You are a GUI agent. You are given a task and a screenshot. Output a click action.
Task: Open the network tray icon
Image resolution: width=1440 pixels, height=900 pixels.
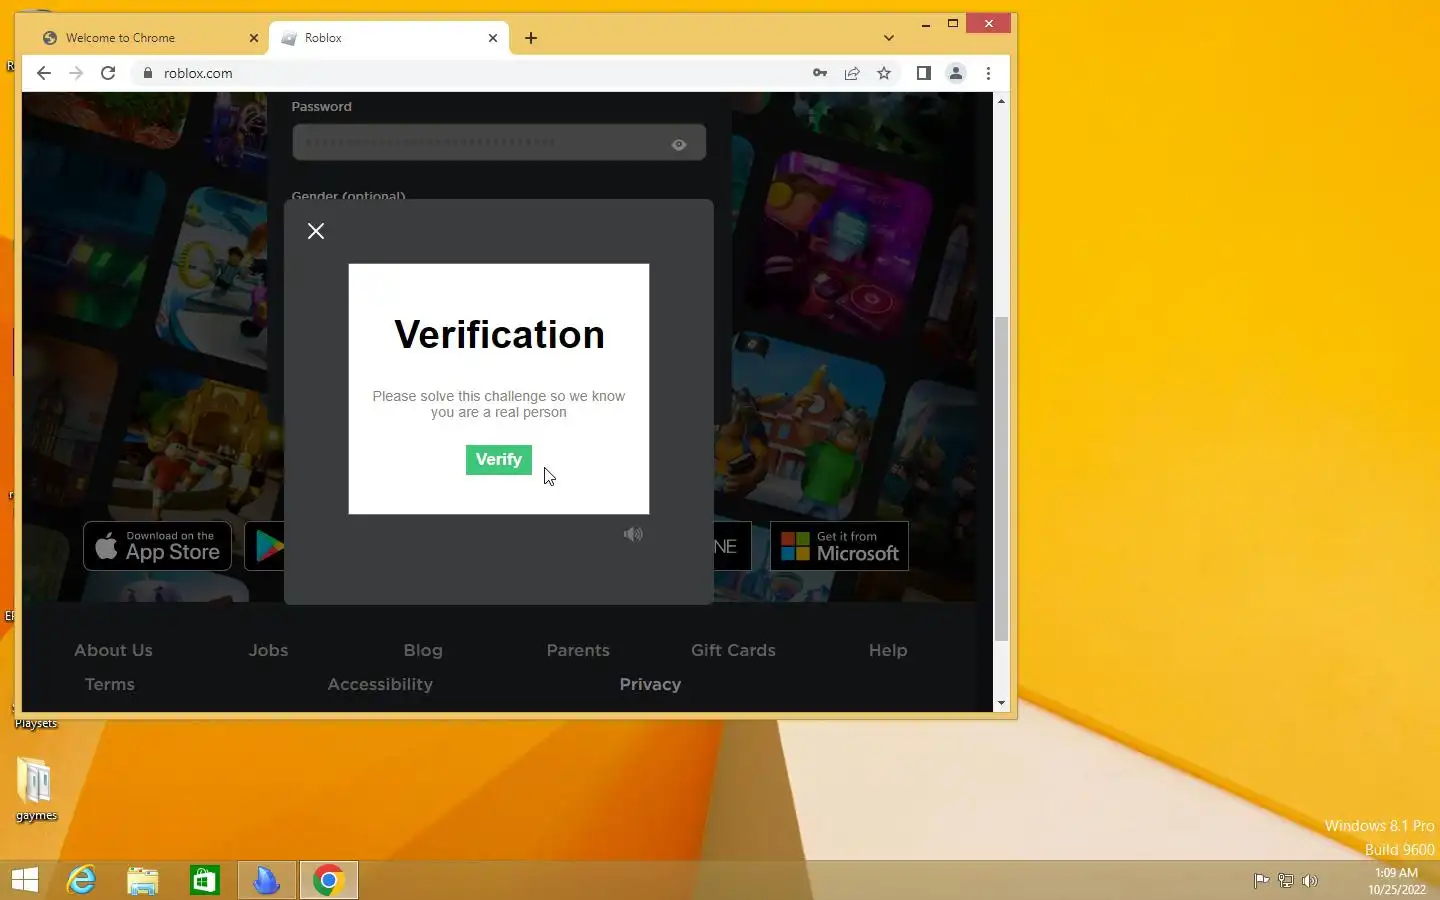[1286, 881]
